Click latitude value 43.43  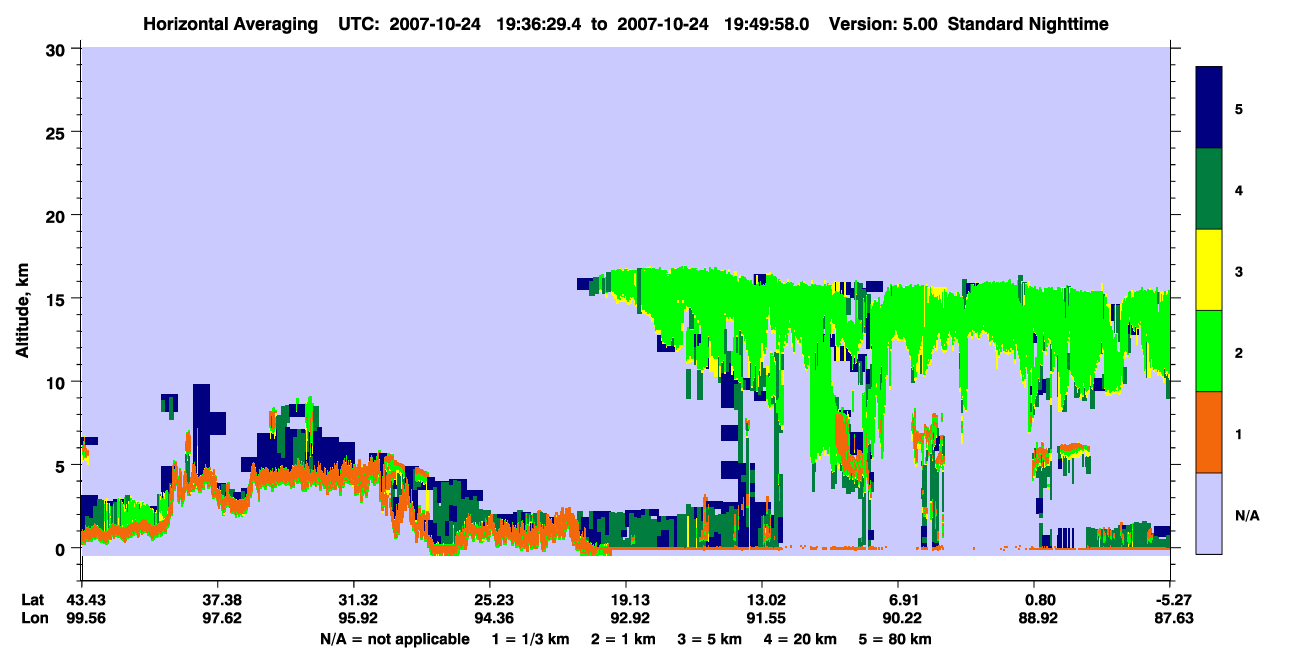click(82, 600)
